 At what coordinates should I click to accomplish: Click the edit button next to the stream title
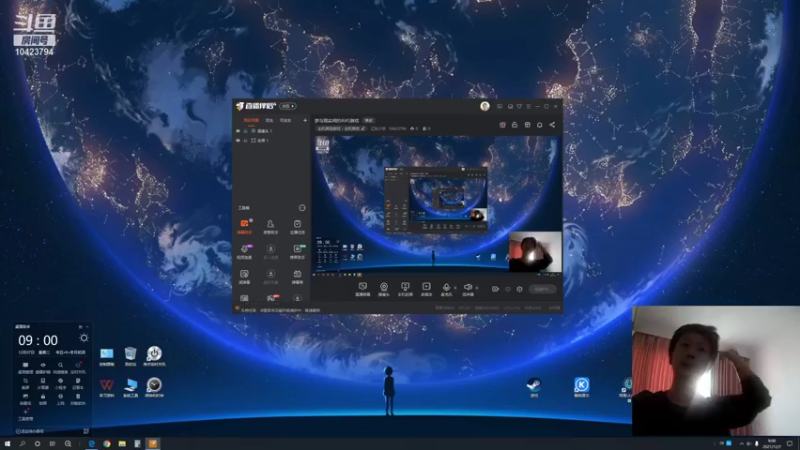click(368, 120)
